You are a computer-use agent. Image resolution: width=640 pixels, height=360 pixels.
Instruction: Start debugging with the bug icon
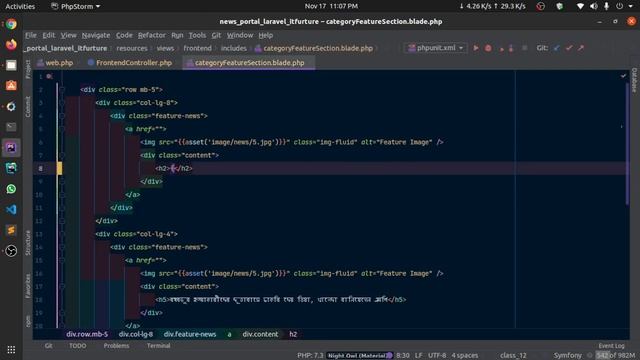488,48
